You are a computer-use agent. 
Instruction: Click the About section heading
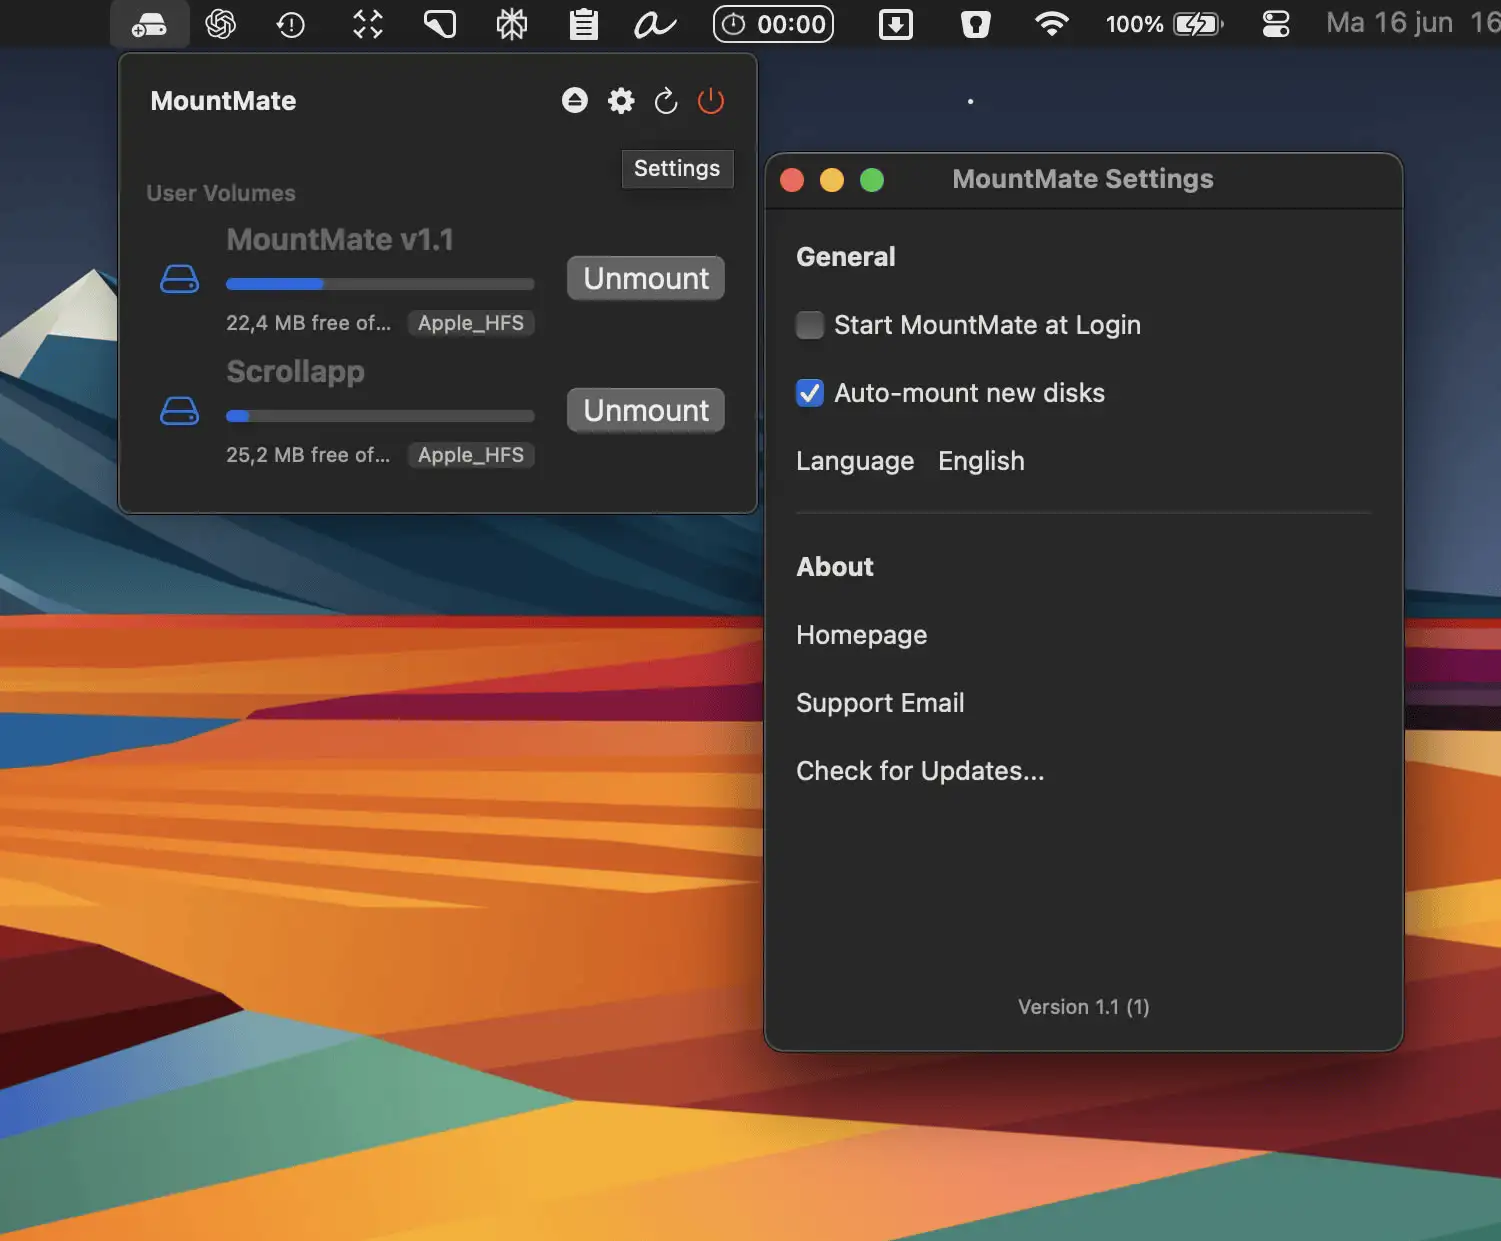point(835,567)
